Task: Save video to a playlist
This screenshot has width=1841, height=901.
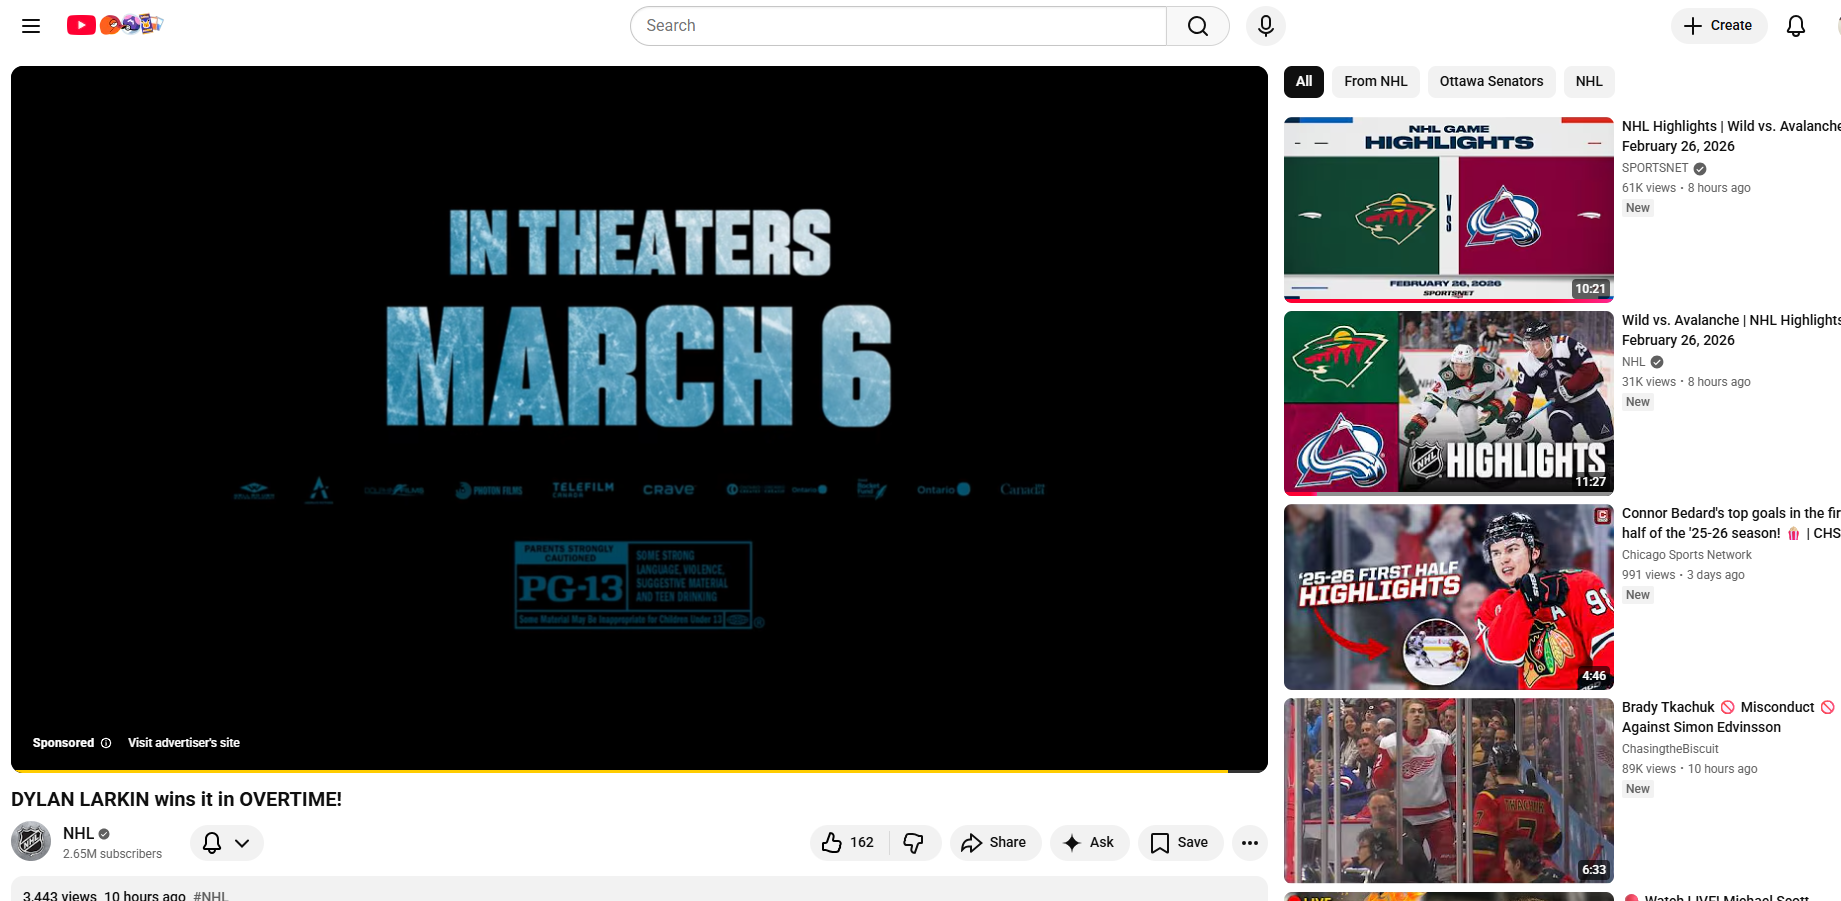Action: point(1180,843)
